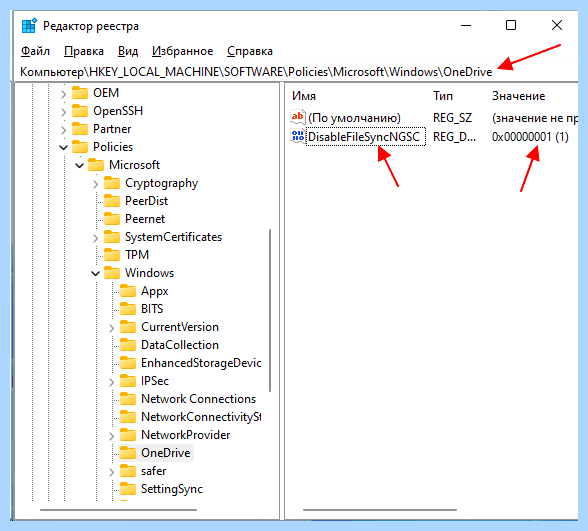Click the OneDrive folder icon
This screenshot has width=588, height=531.
point(128,453)
